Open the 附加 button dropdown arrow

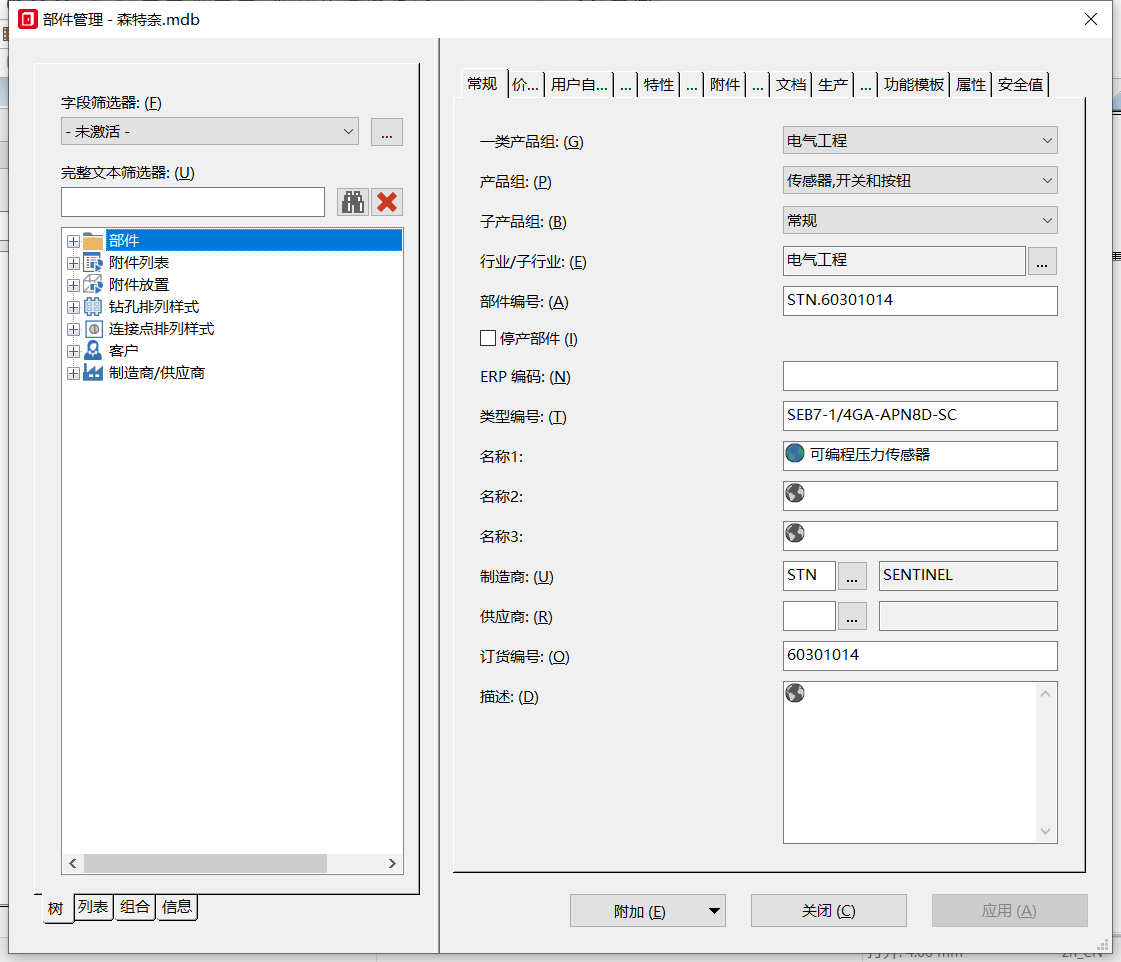(x=713, y=911)
